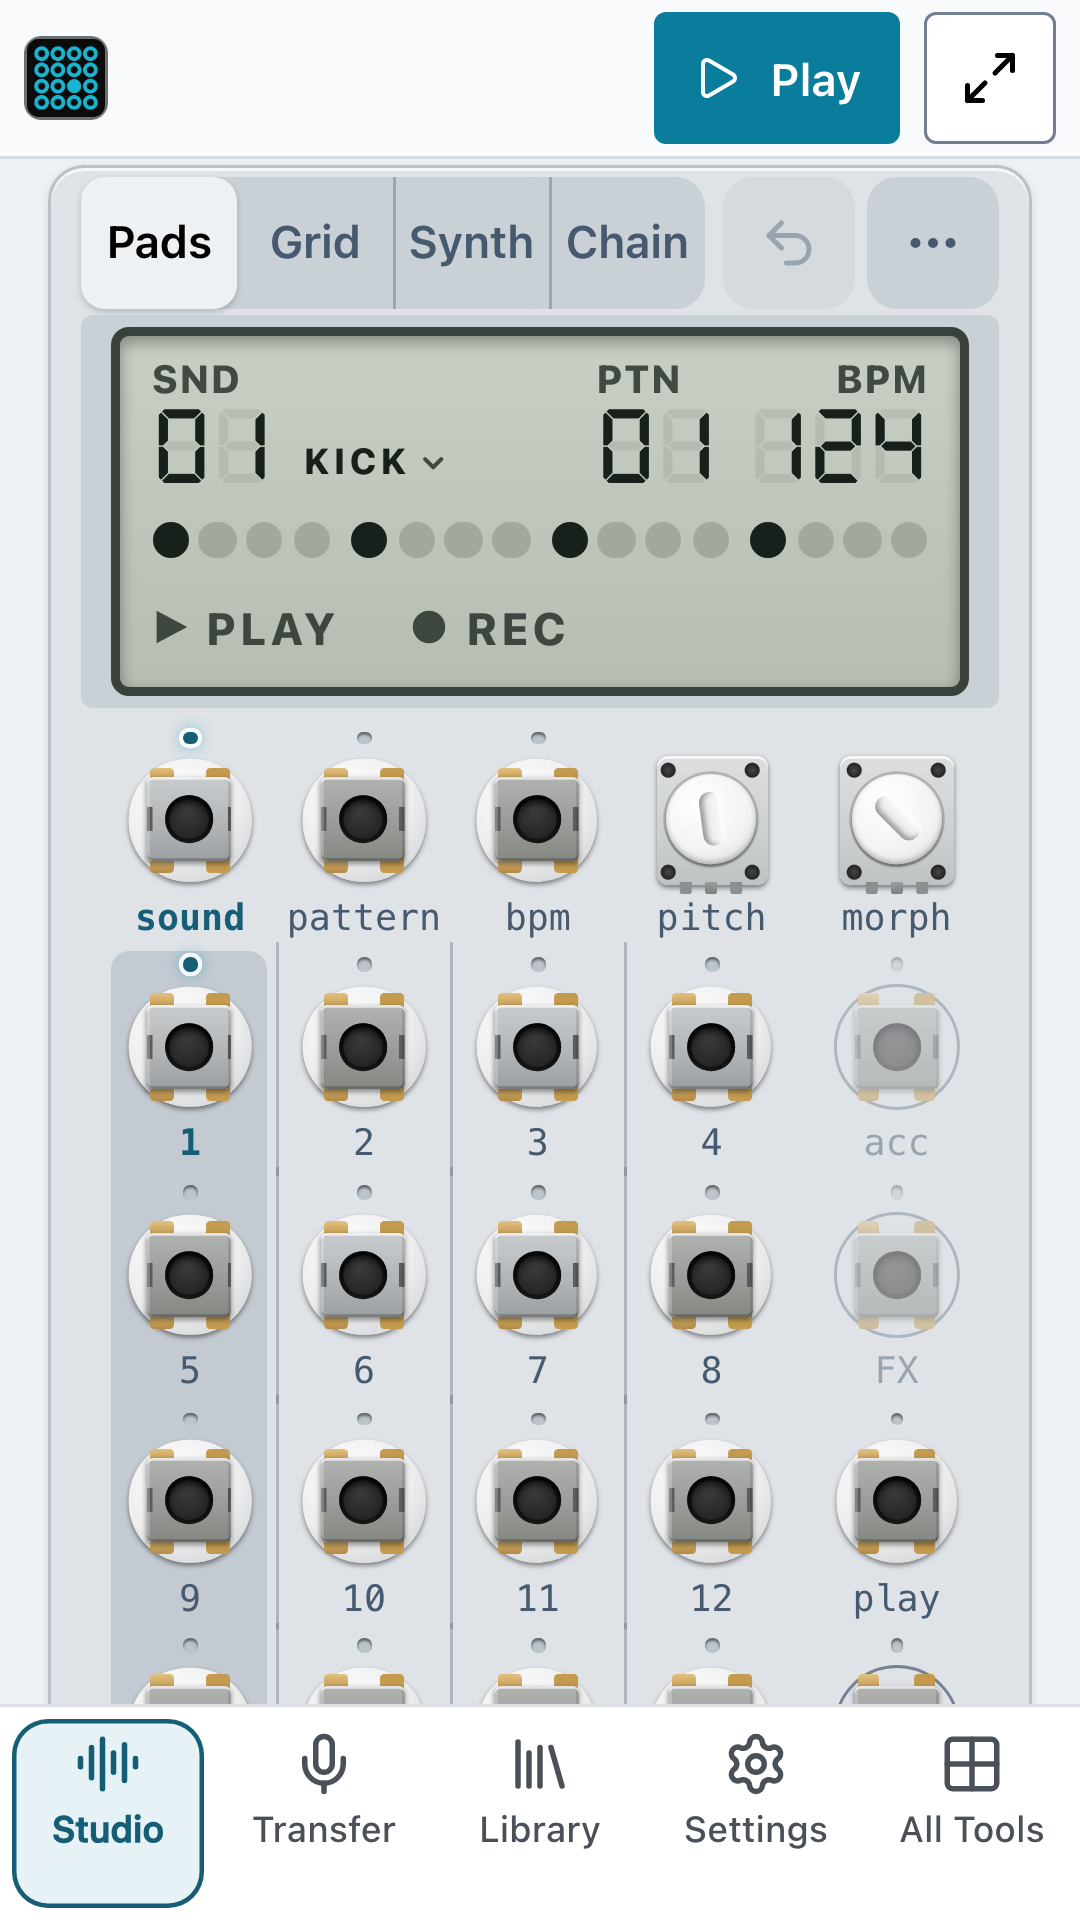Click the 'morph' label text
Screen dimensions: 1080x1920
(897, 918)
